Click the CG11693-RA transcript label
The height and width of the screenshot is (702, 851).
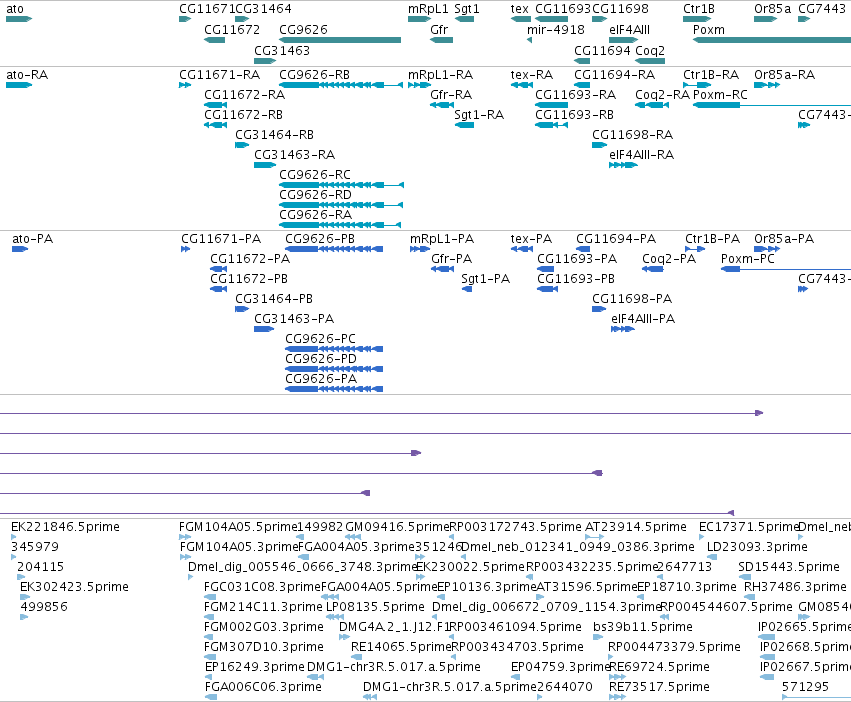575,94
